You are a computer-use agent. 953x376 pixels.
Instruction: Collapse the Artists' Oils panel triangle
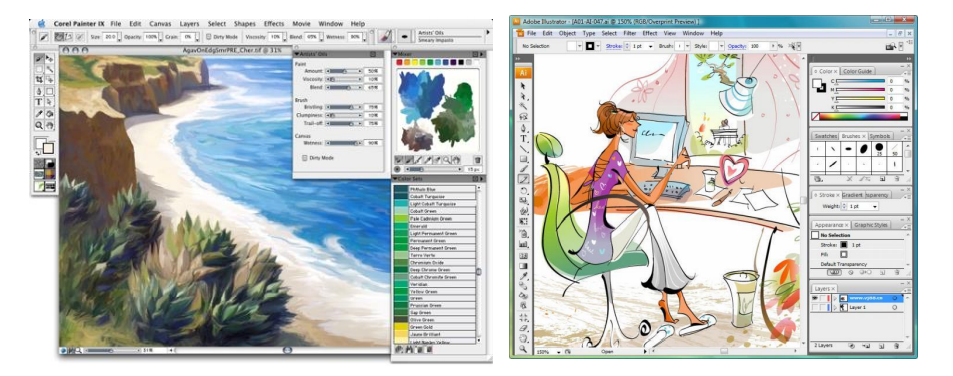(x=297, y=54)
